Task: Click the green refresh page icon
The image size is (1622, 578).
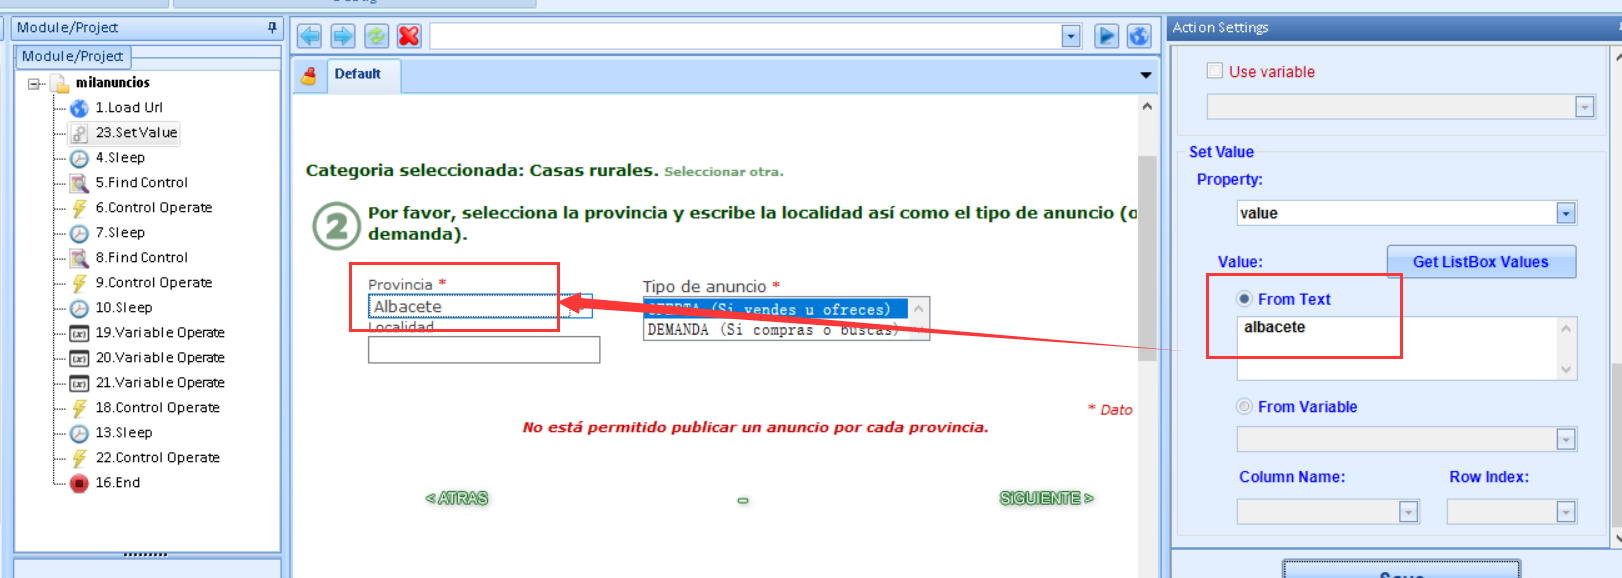Action: click(376, 37)
